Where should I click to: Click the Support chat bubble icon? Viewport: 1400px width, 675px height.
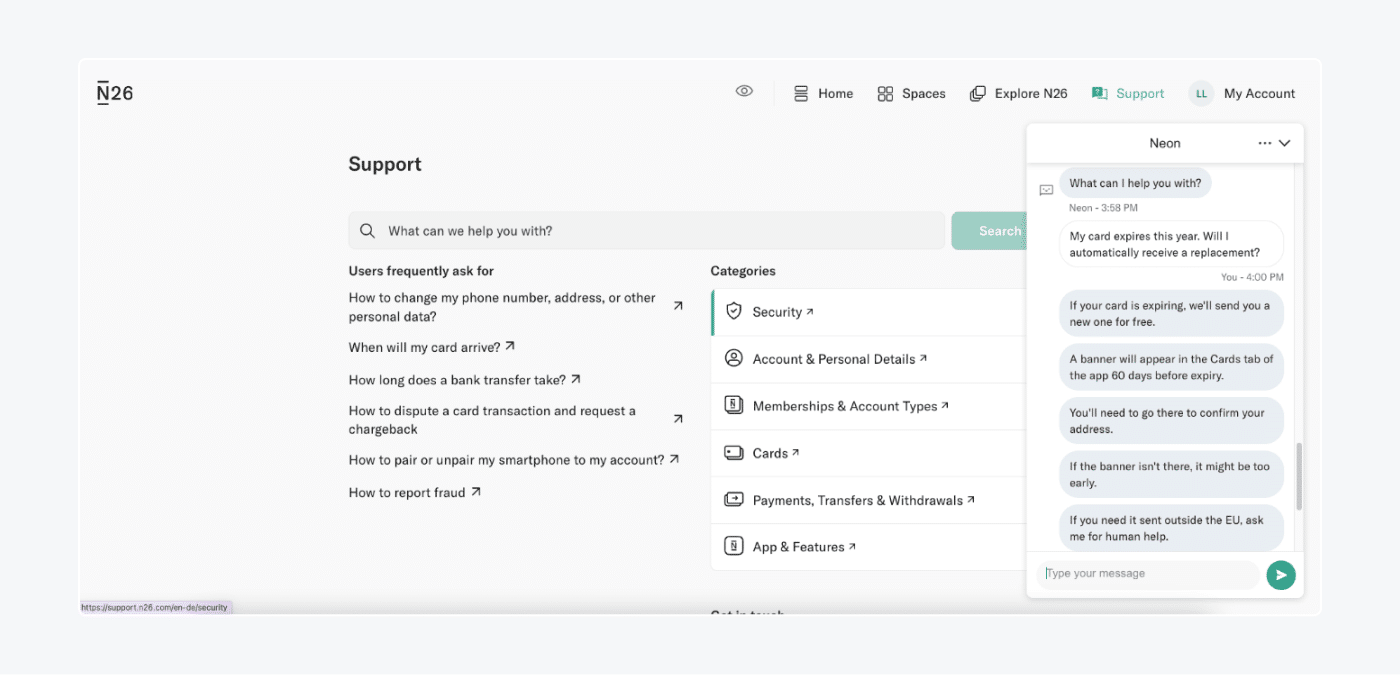(x=1100, y=93)
